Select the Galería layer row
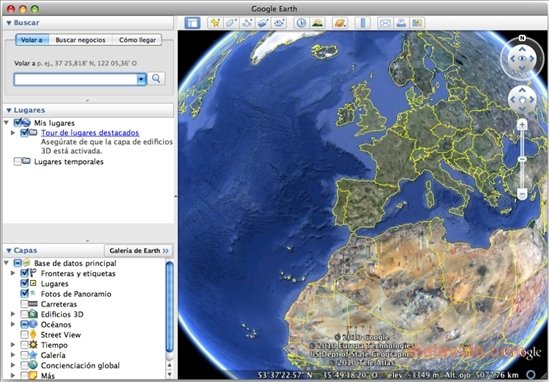This screenshot has height=382, width=549. [53, 355]
